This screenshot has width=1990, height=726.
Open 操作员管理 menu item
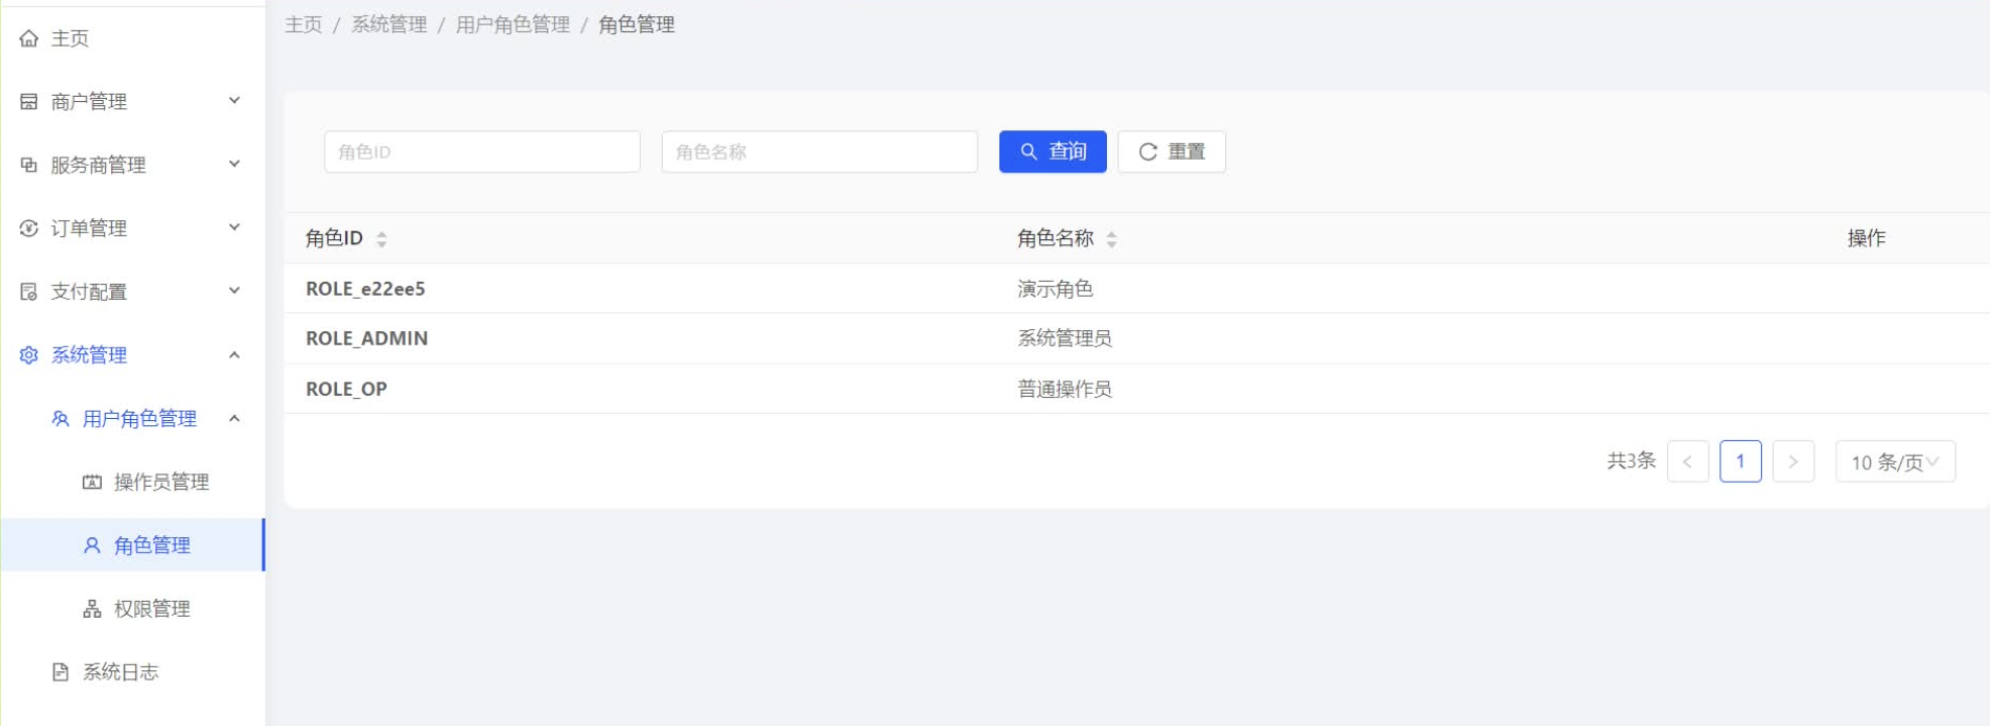click(x=132, y=482)
